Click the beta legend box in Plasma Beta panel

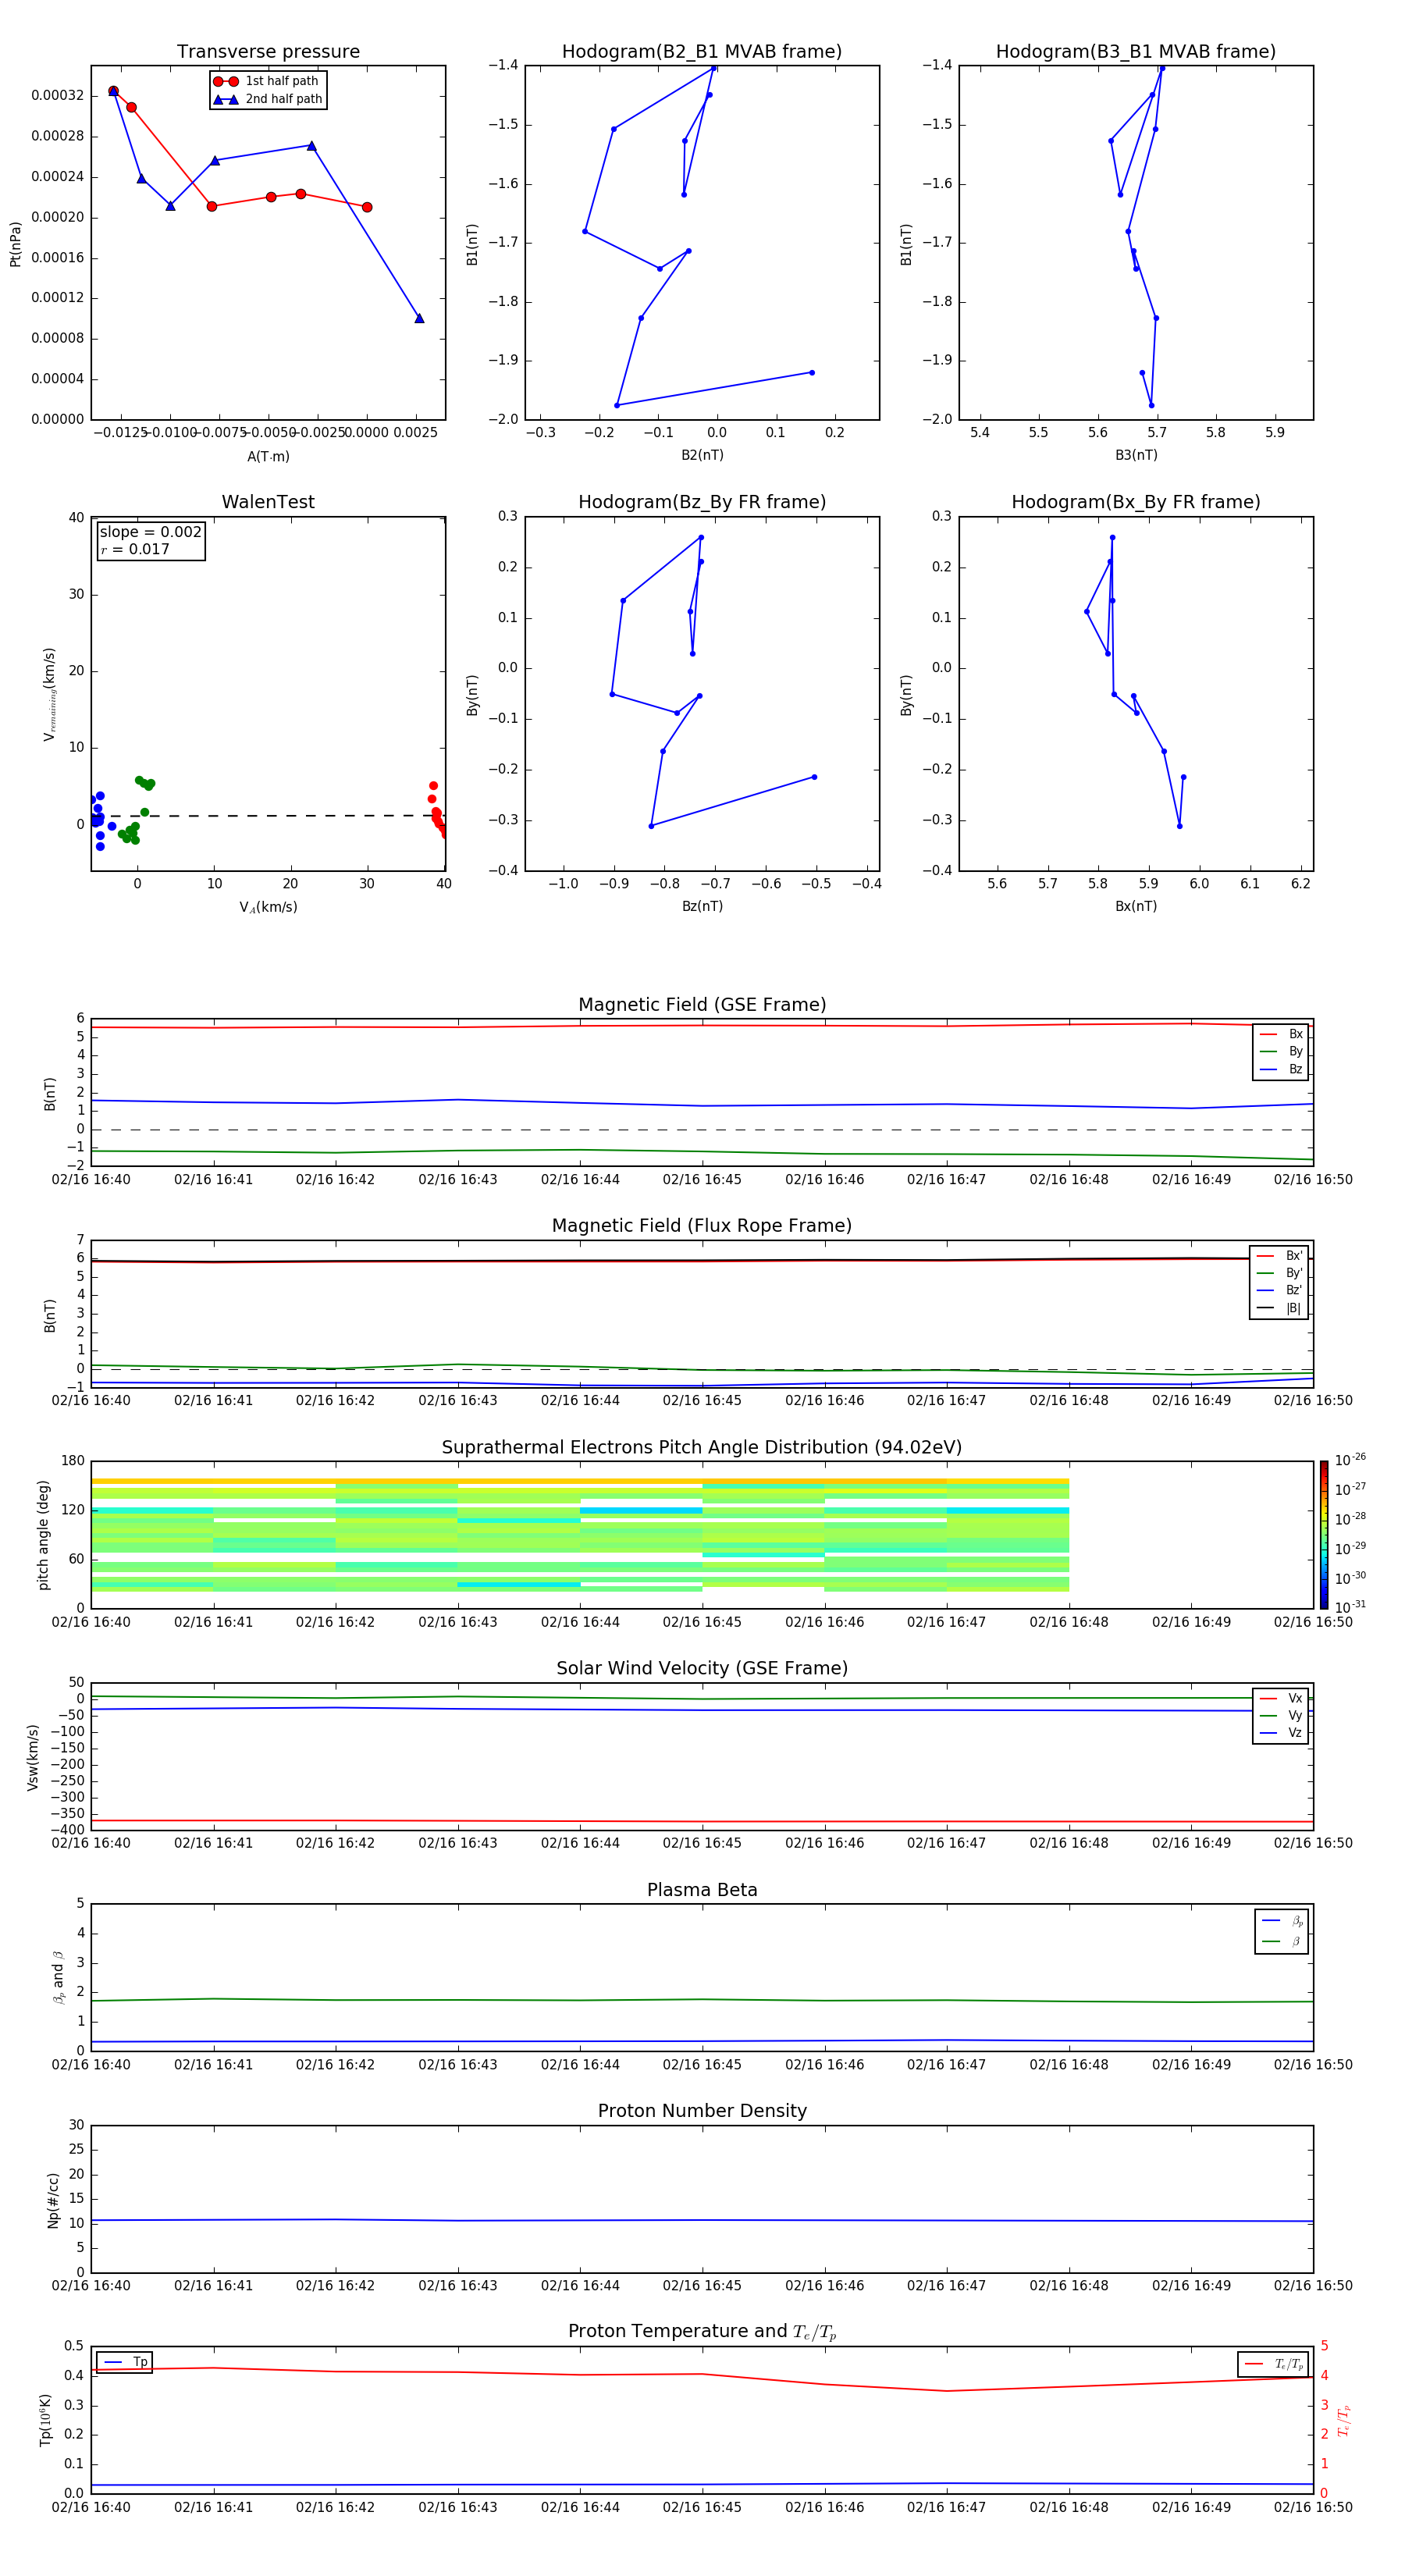pyautogui.click(x=1281, y=1932)
